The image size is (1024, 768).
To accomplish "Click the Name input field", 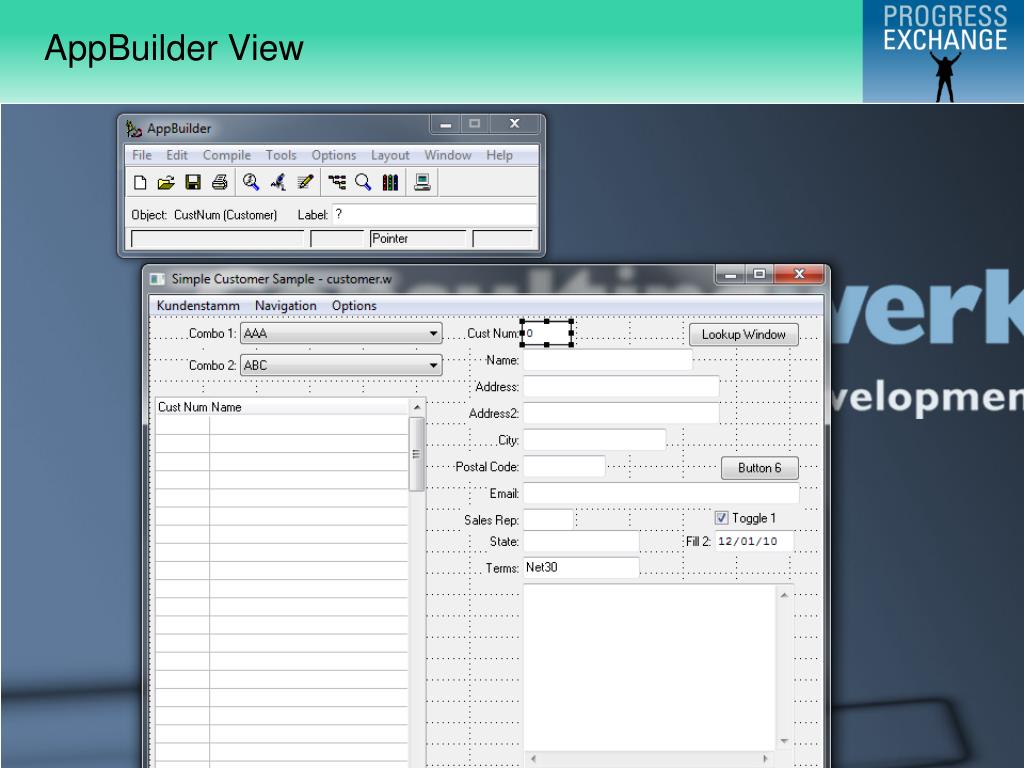I will 607,360.
